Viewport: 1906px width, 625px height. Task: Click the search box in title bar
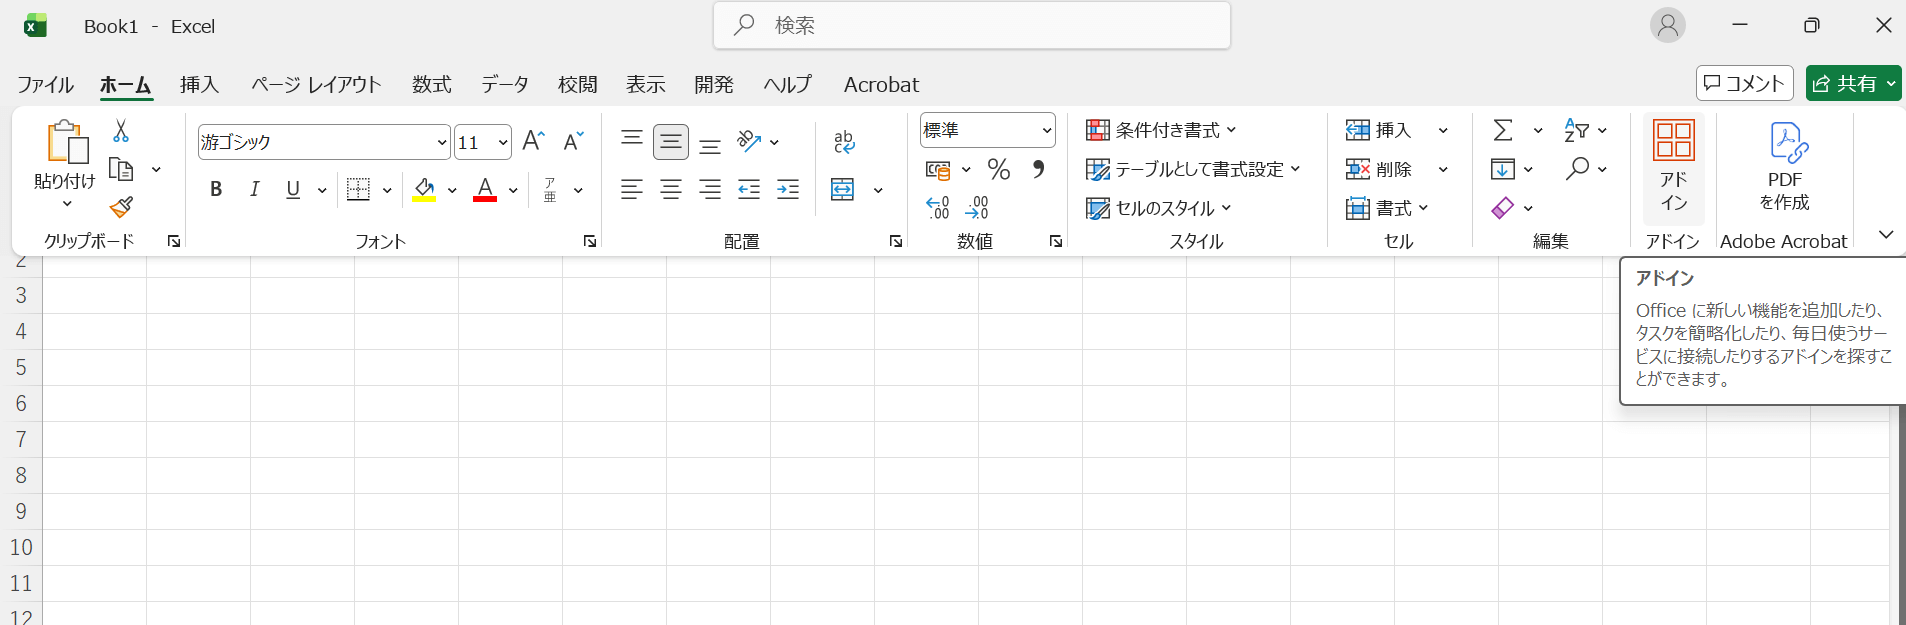[971, 25]
